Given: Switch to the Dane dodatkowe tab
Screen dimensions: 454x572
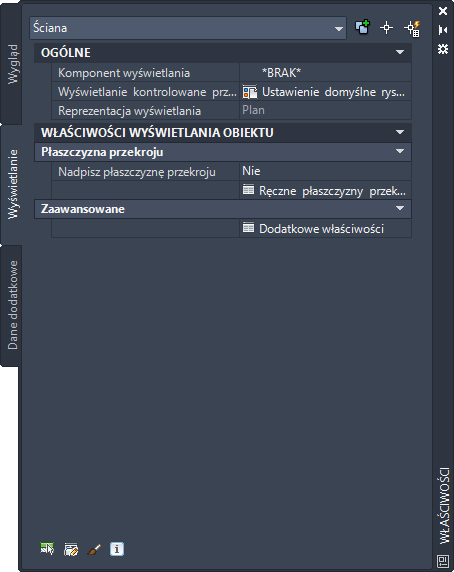Looking at the screenshot, I should pos(12,305).
